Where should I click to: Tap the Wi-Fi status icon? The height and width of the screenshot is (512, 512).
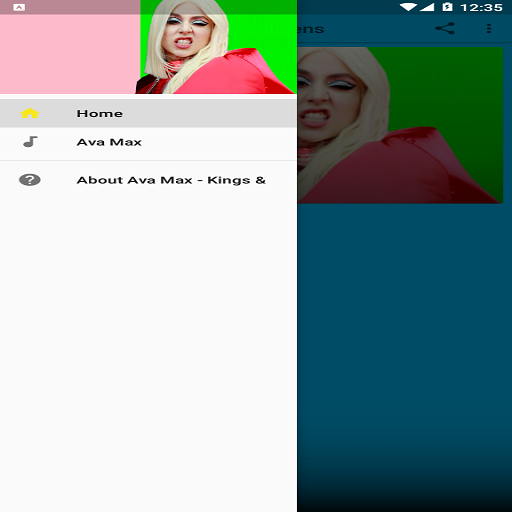(408, 7)
